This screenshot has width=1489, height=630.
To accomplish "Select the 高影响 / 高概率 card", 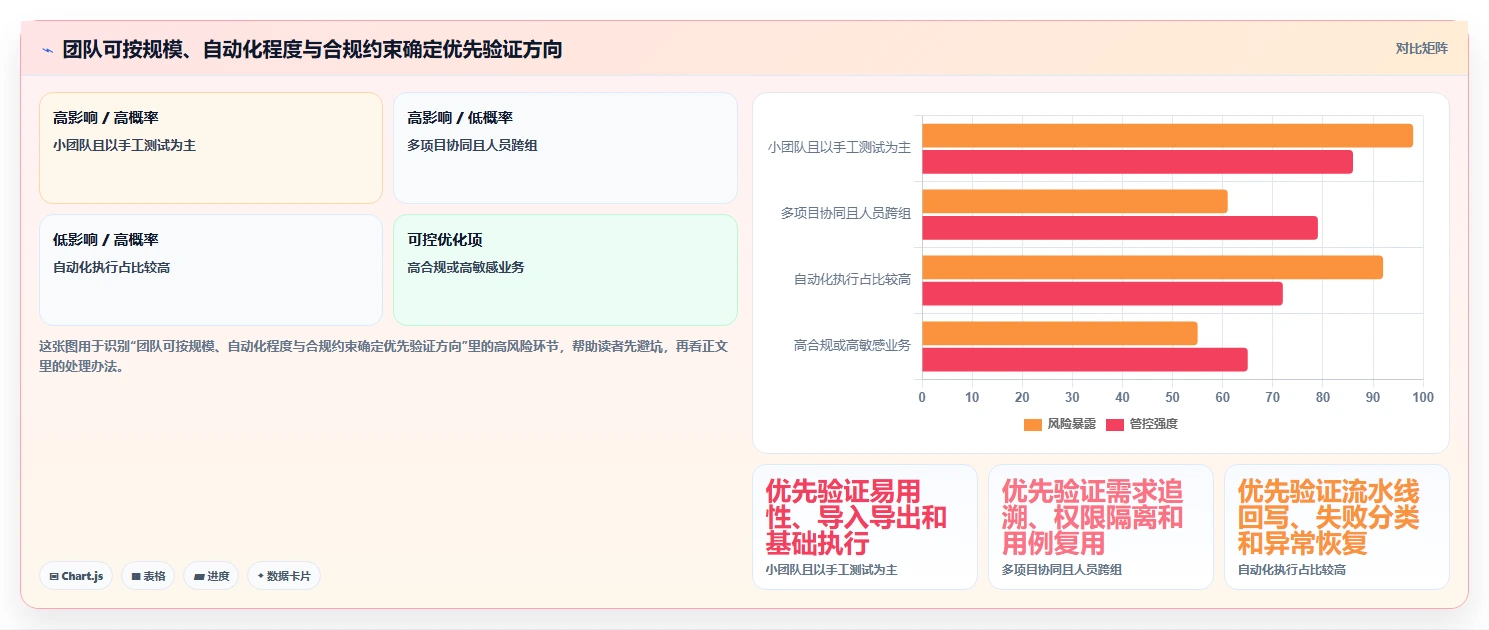I will point(211,148).
